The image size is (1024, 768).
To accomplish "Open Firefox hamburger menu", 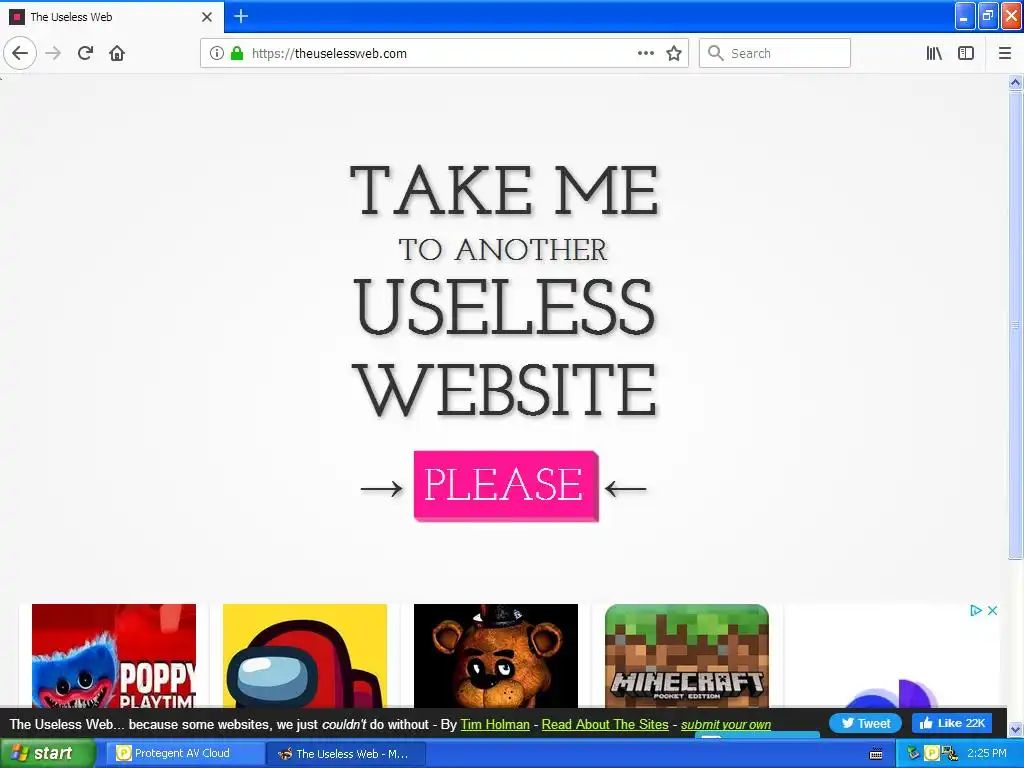I will 1004,53.
